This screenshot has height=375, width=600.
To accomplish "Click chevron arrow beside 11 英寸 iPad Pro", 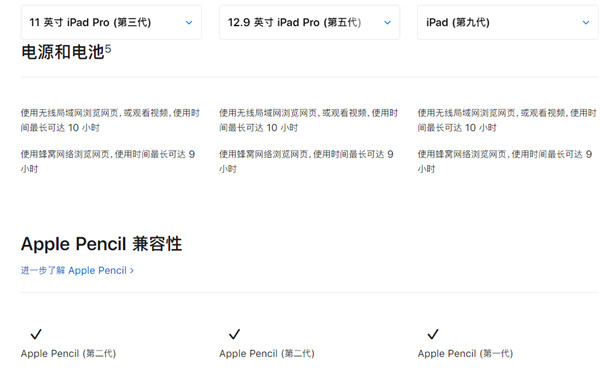I will 189,23.
